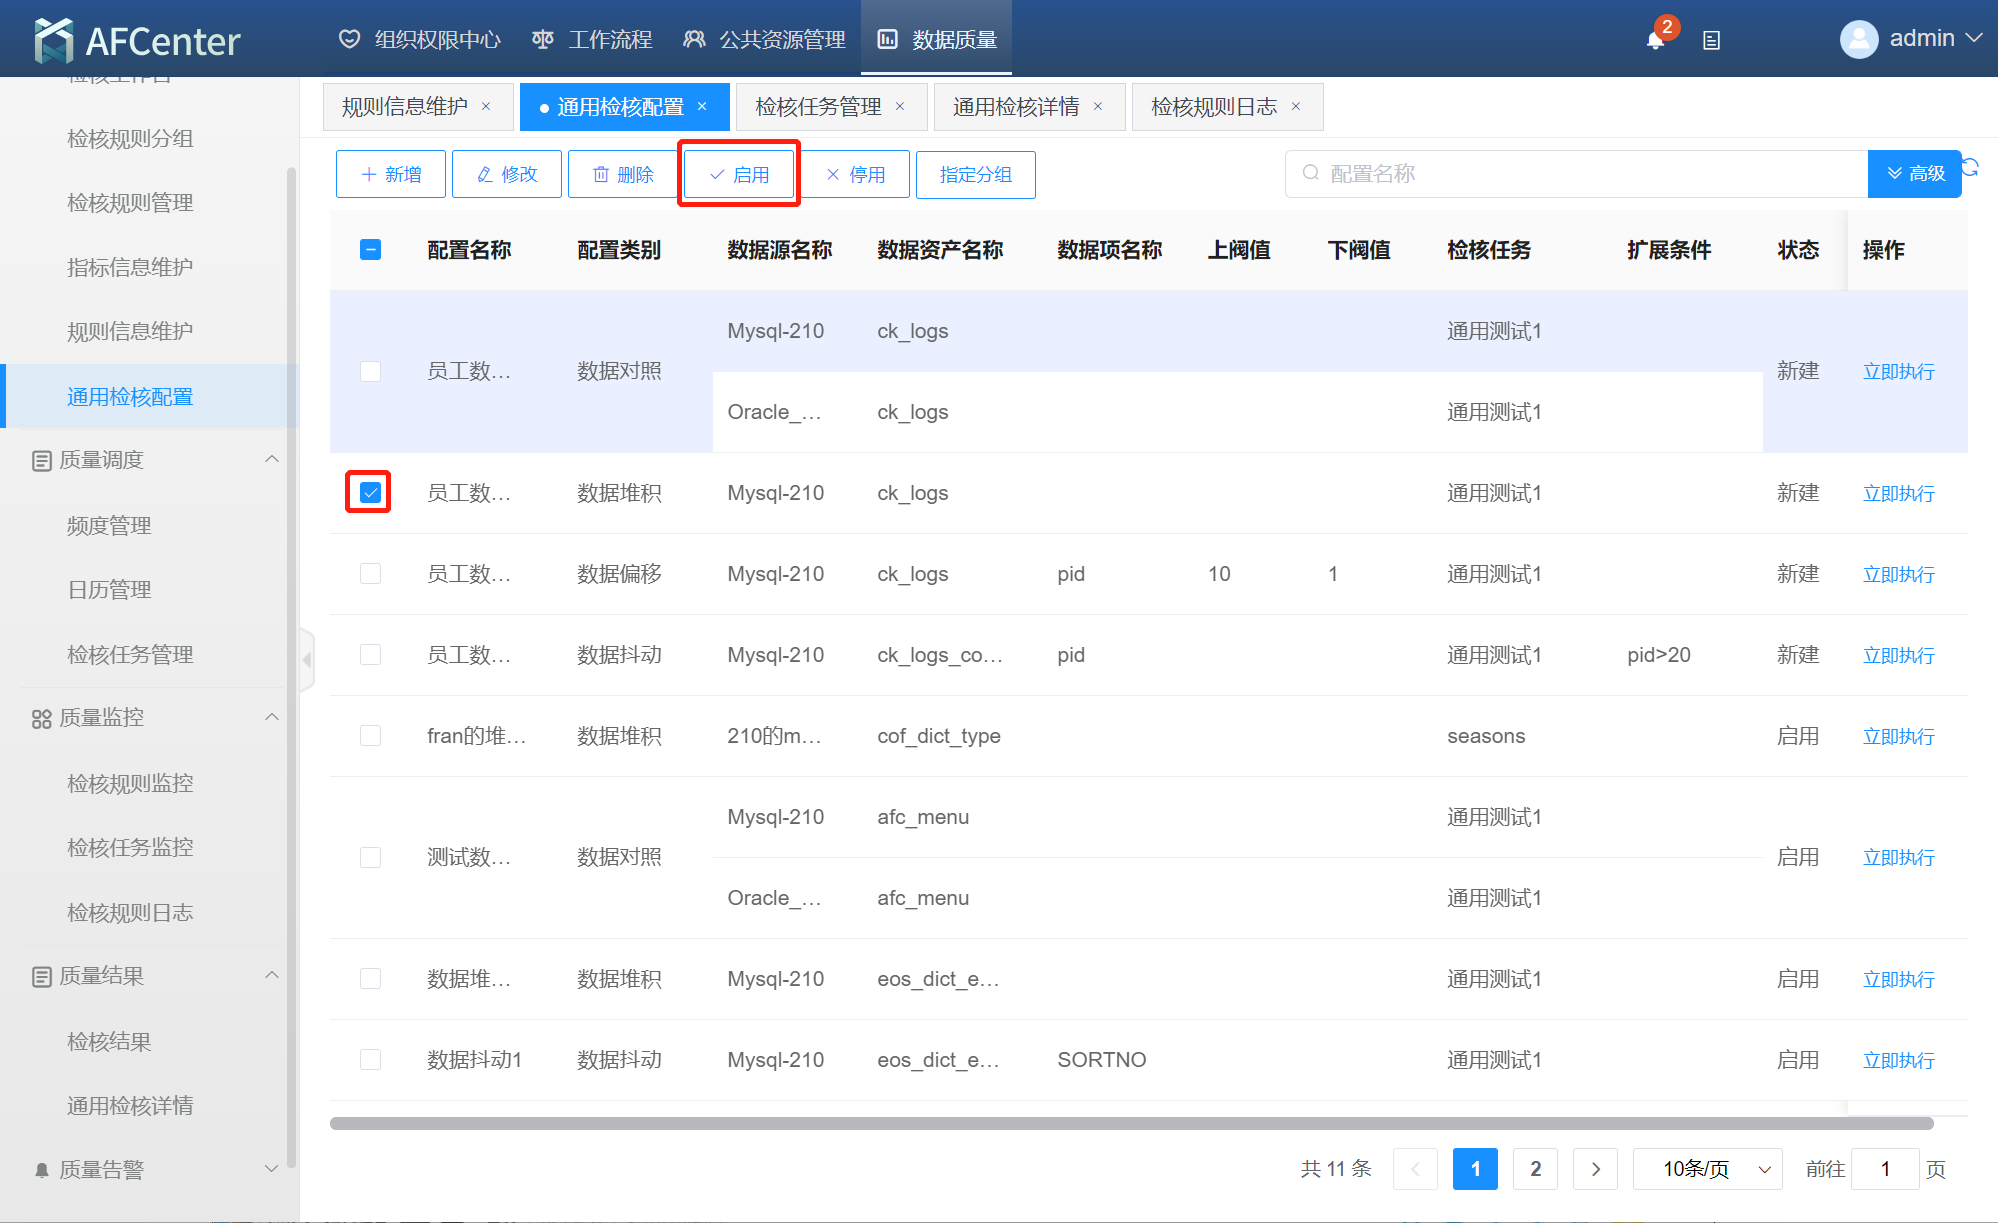The width and height of the screenshot is (1998, 1223).
Task: Click the refresh icon beside 高级
Action: [1971, 167]
